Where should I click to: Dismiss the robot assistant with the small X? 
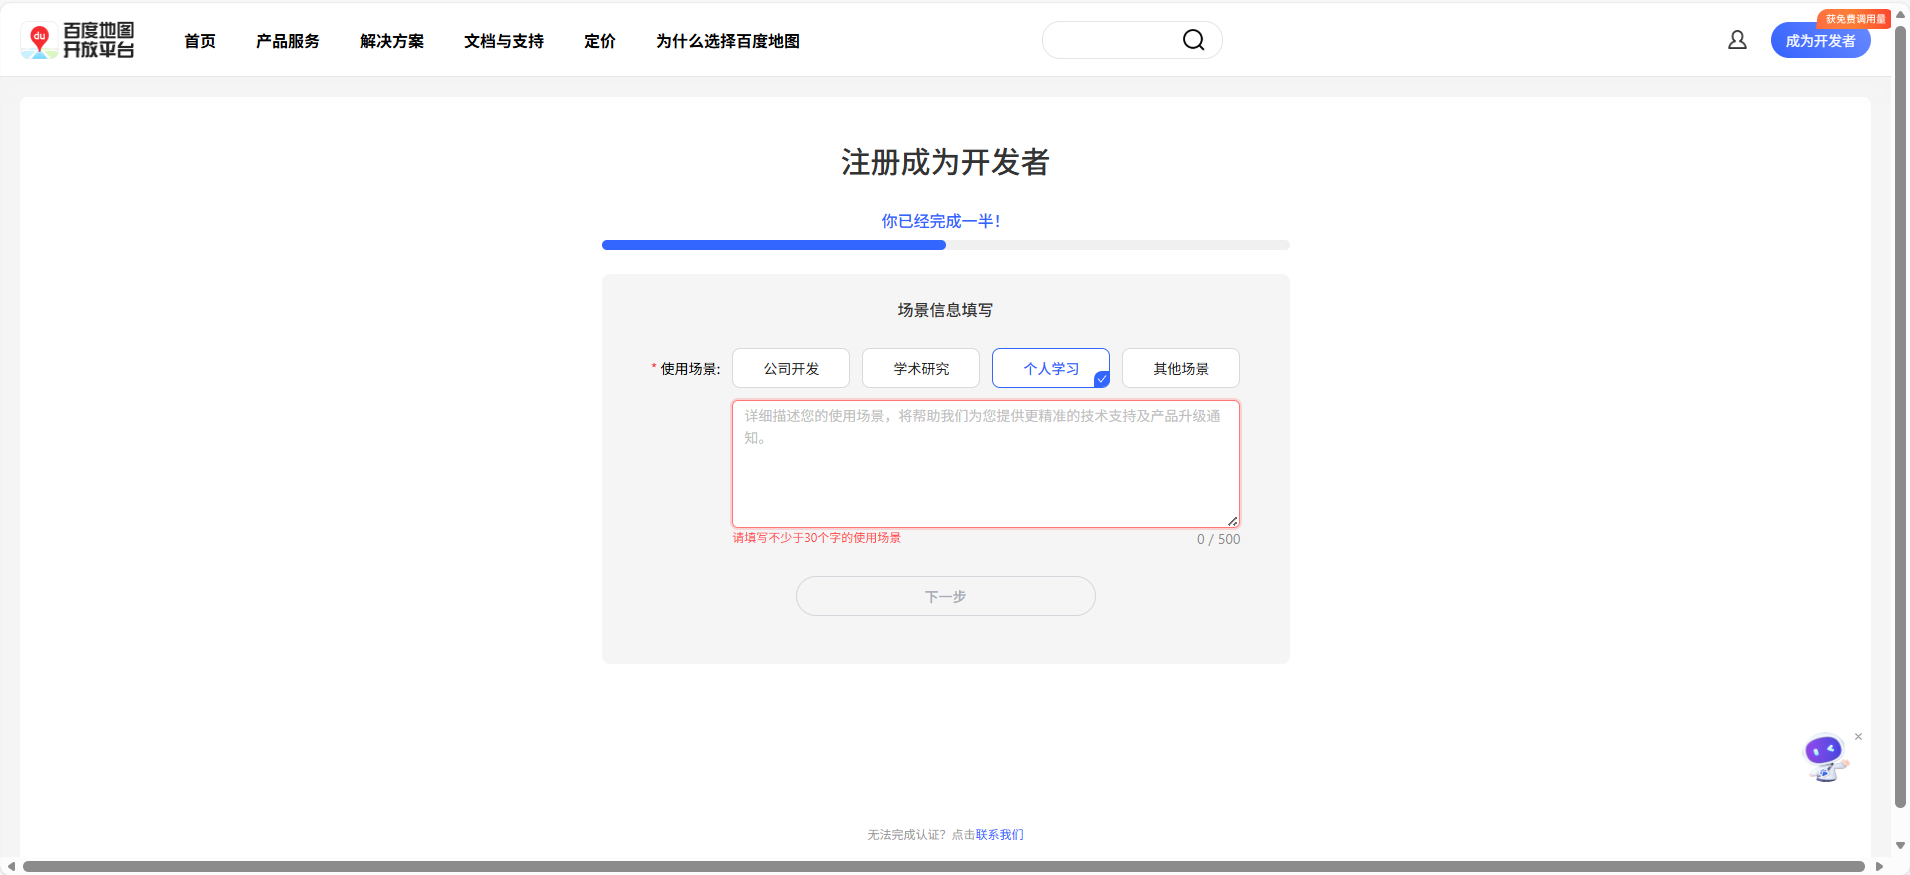point(1858,737)
